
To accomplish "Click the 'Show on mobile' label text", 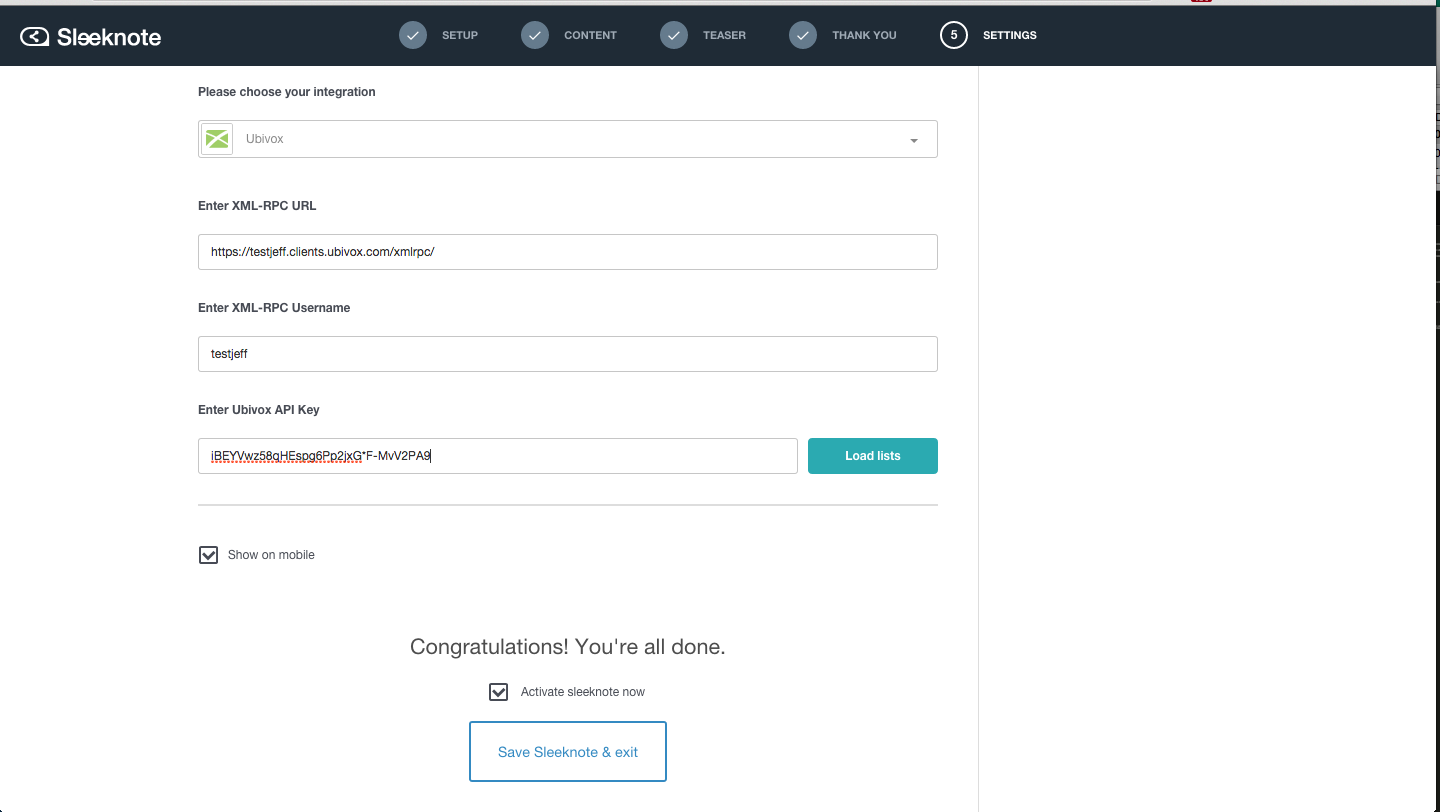I will click(271, 555).
